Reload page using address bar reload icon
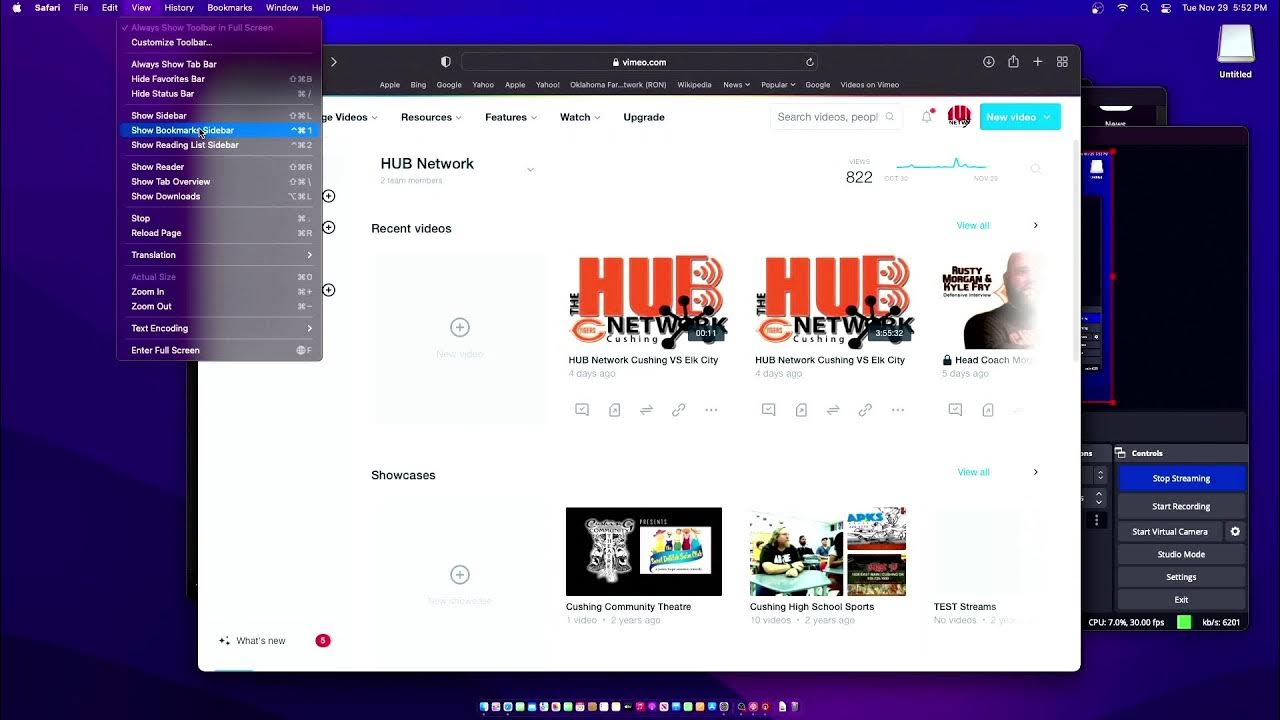1280x720 pixels. click(810, 62)
